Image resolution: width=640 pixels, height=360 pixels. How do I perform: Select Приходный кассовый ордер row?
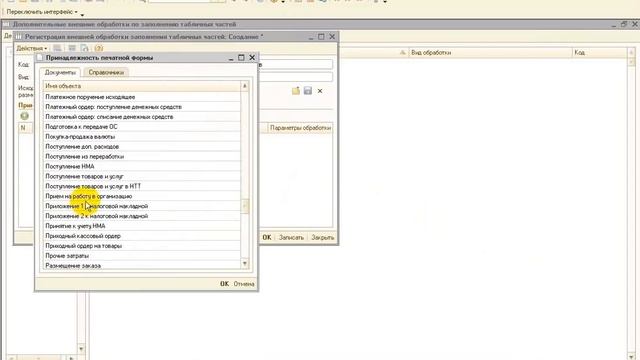point(142,236)
